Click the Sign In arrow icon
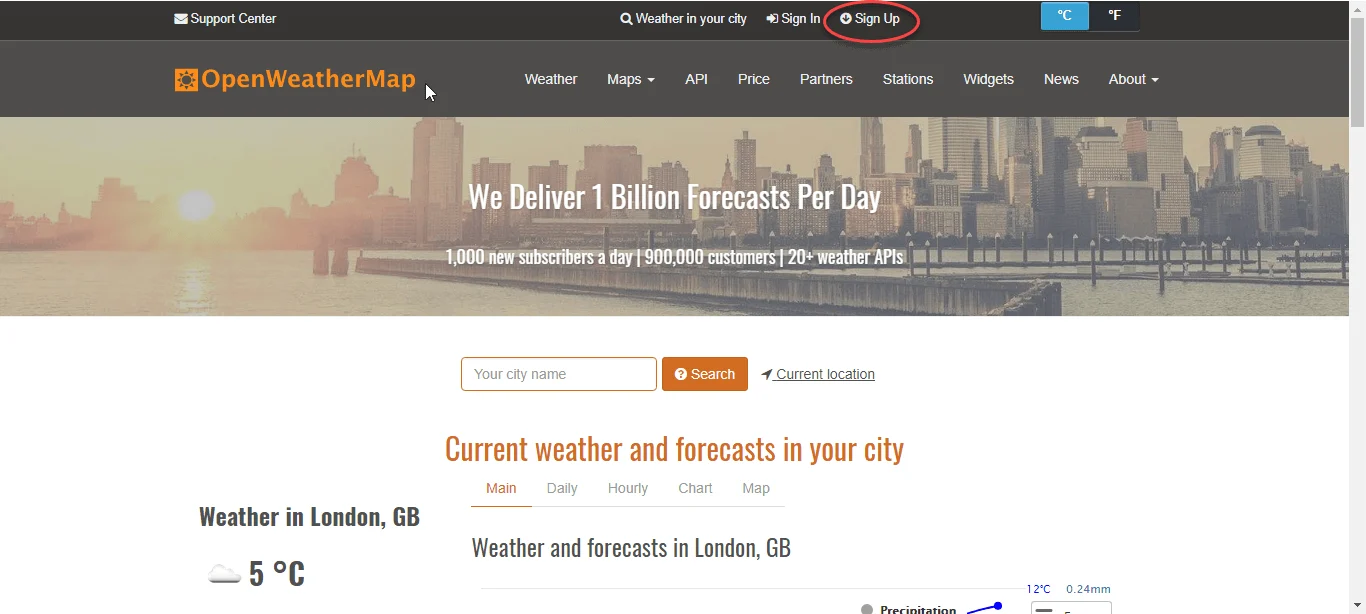 point(772,19)
